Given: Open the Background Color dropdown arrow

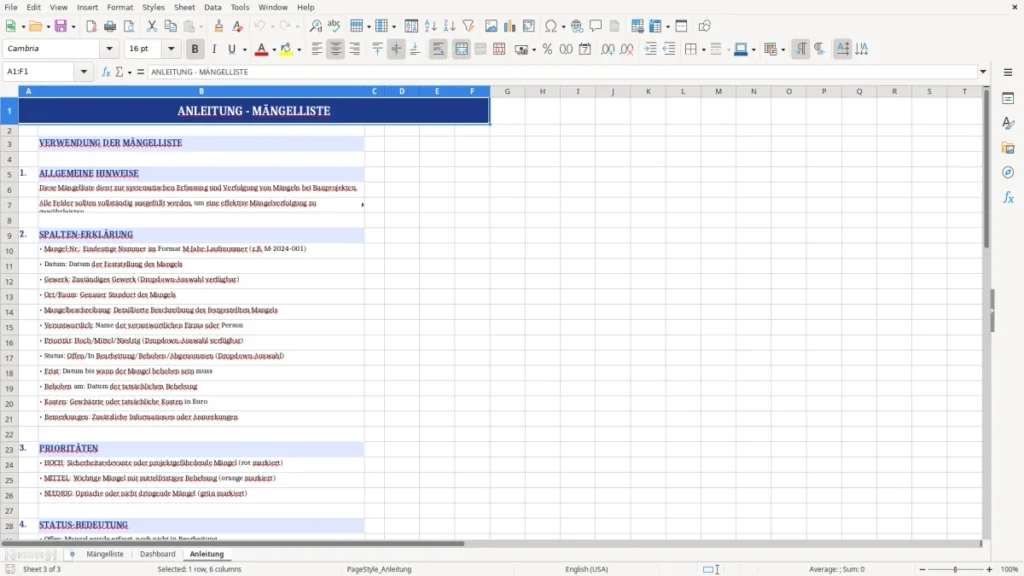Looking at the screenshot, I should pos(299,50).
